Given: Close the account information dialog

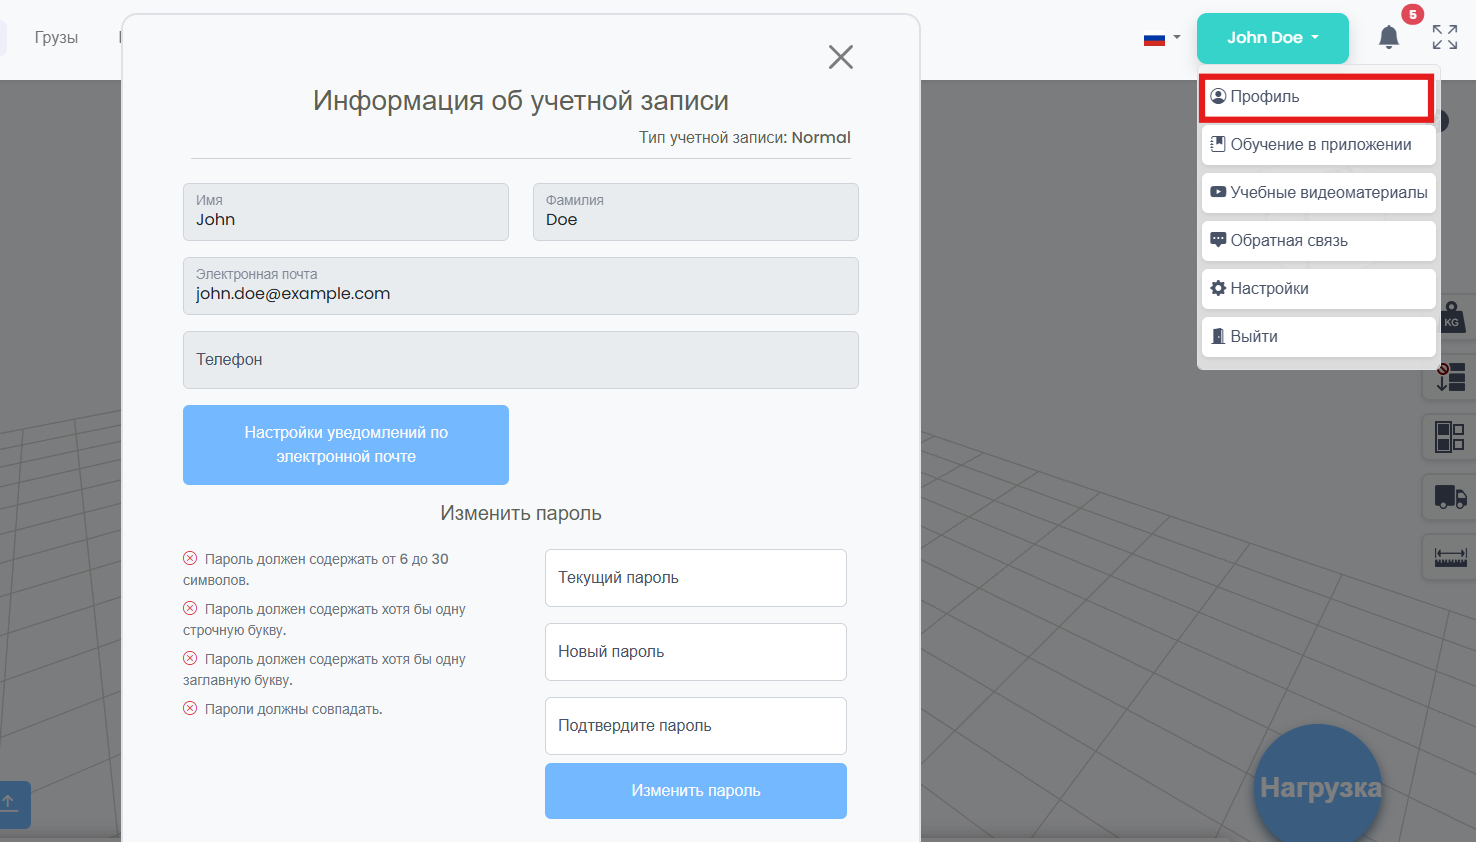Looking at the screenshot, I should (841, 57).
